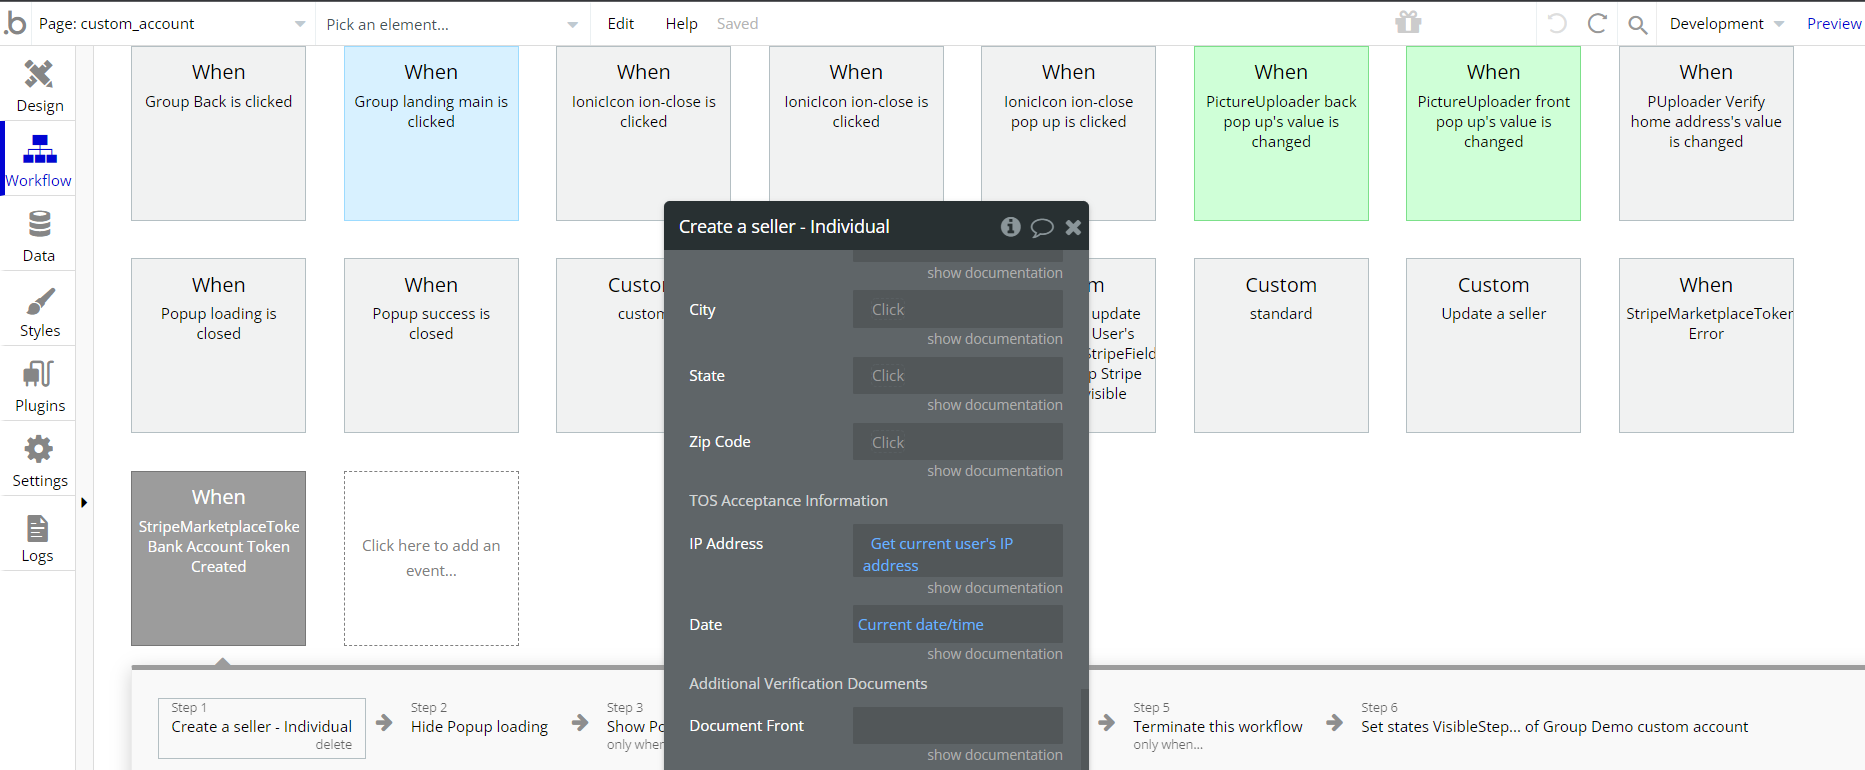The width and height of the screenshot is (1865, 770).
Task: Click the search magnifier icon
Action: 1637,24
